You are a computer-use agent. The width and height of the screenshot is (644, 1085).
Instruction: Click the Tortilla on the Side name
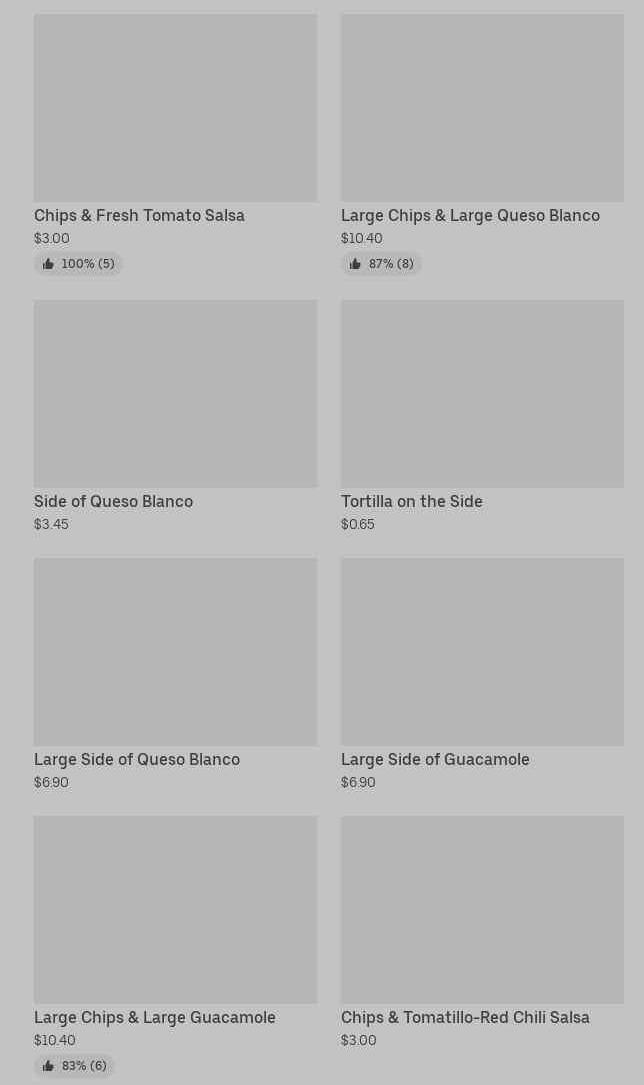click(x=411, y=502)
